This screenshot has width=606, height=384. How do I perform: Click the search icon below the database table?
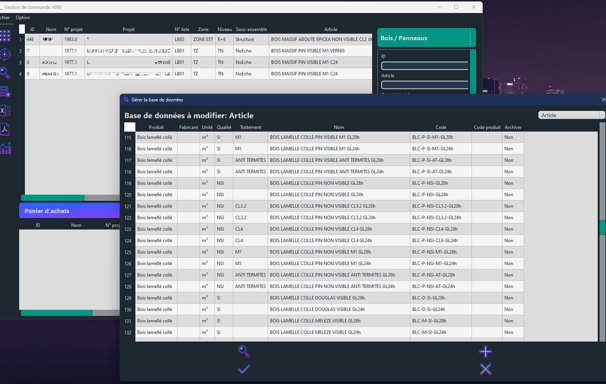pyautogui.click(x=243, y=351)
